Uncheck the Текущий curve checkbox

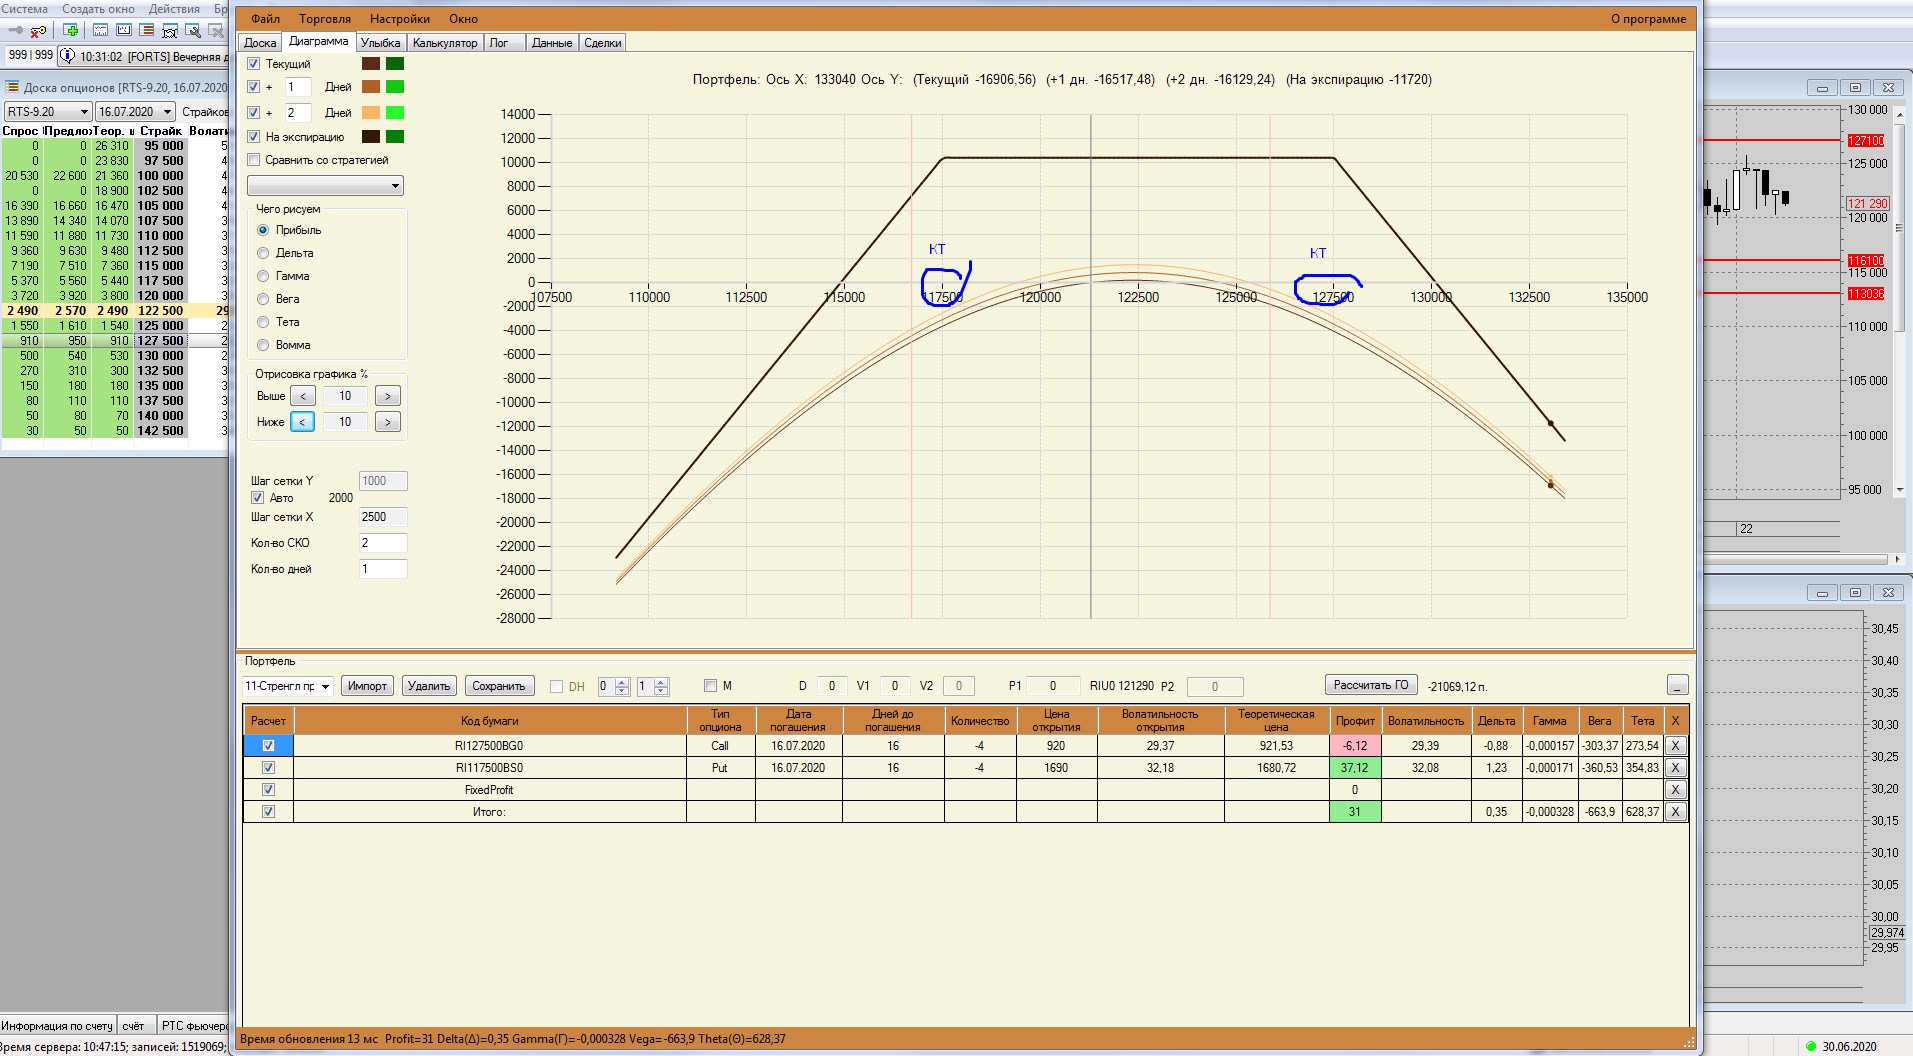(254, 64)
